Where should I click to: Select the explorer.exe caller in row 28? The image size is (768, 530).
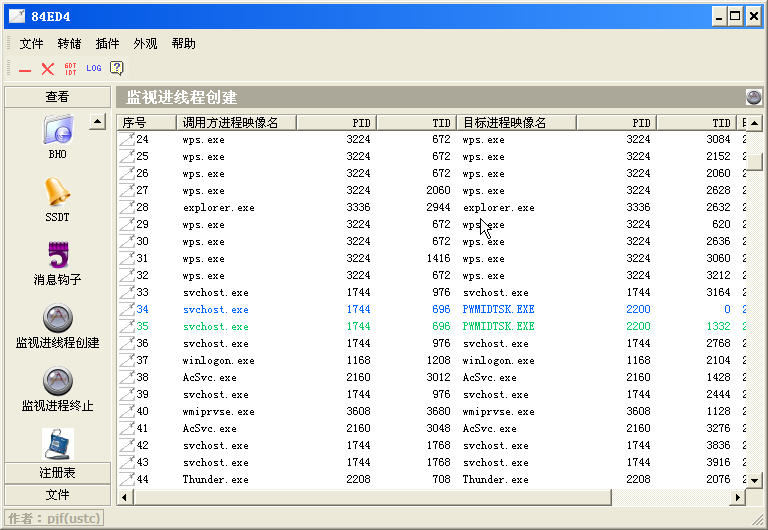click(x=219, y=208)
